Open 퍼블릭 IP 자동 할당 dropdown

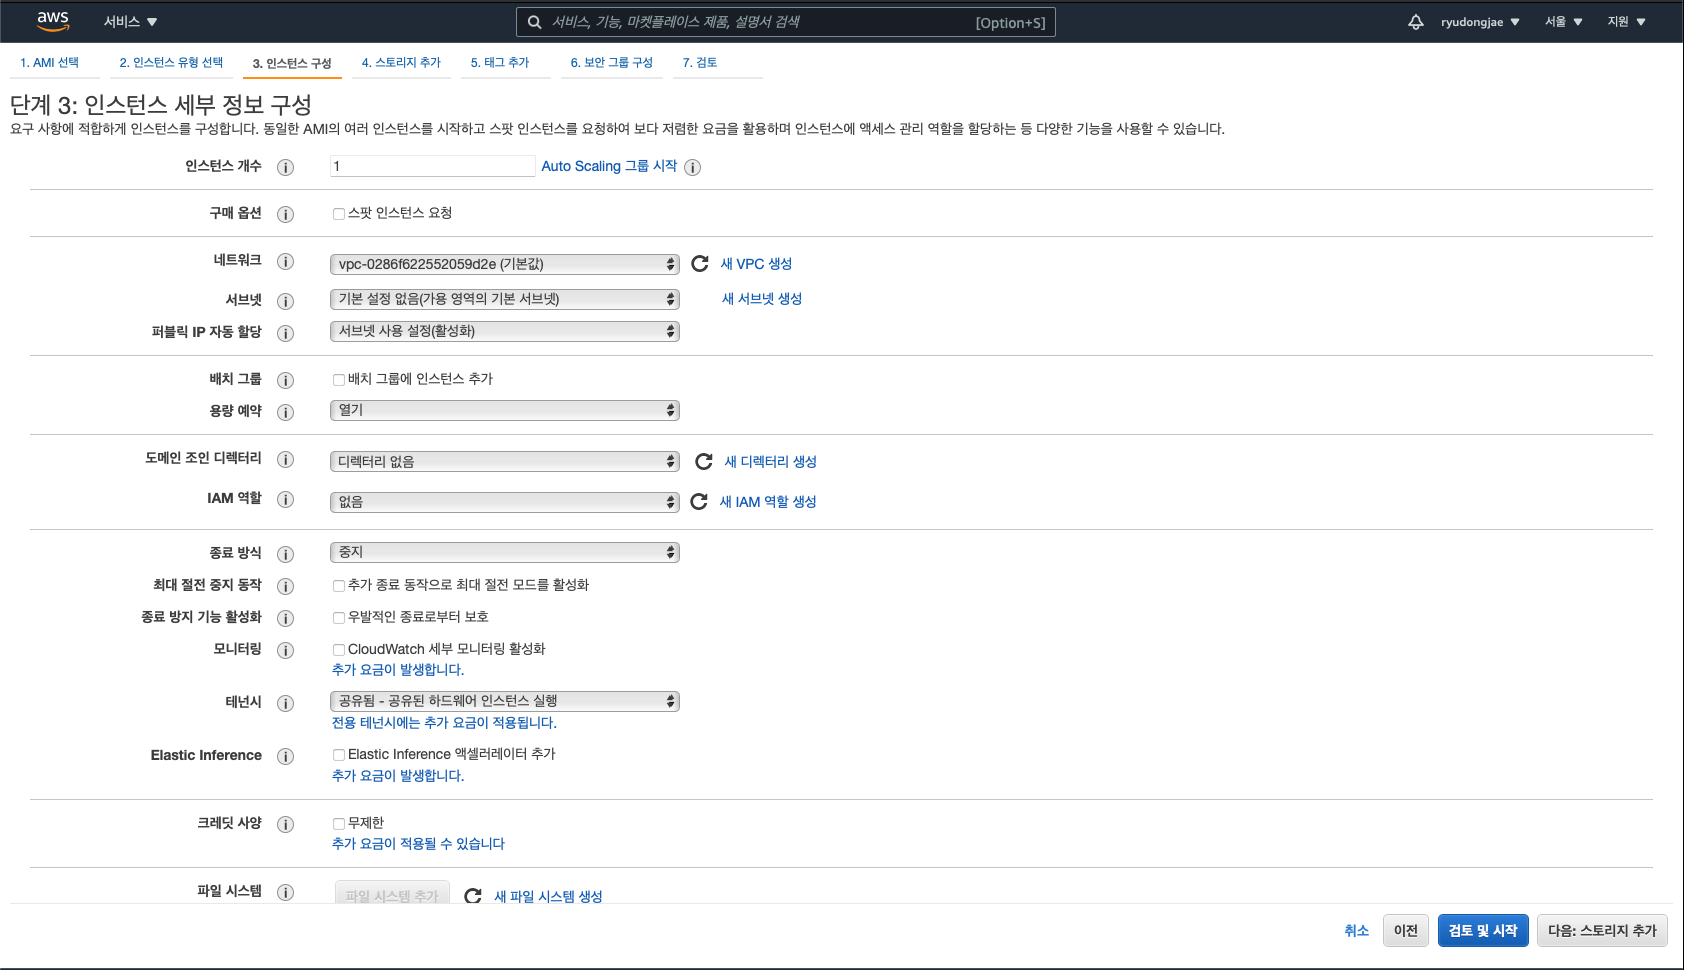point(505,331)
